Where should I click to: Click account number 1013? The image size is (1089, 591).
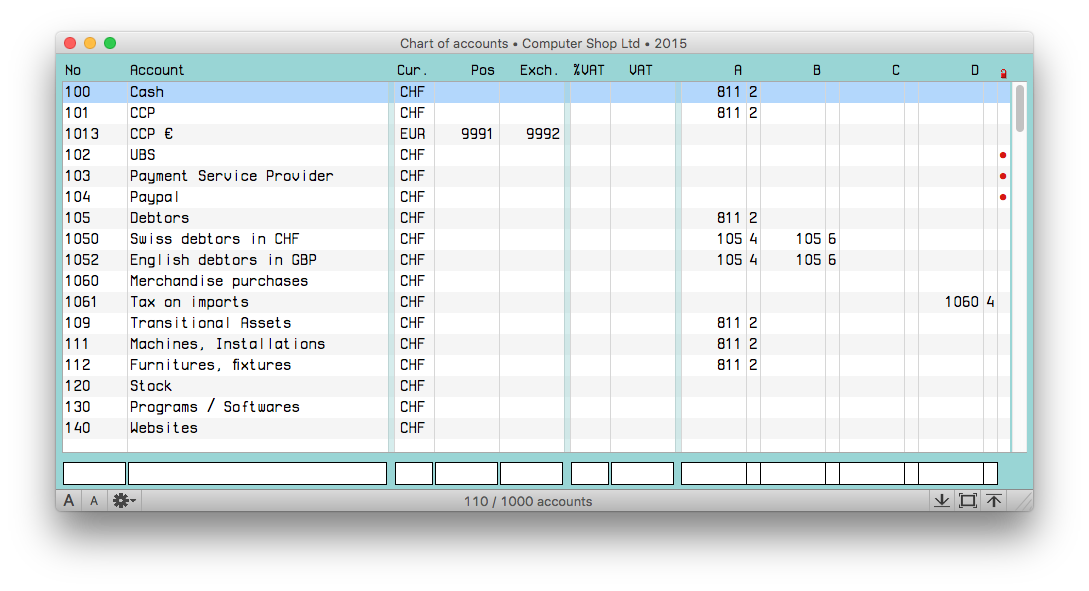(x=82, y=134)
